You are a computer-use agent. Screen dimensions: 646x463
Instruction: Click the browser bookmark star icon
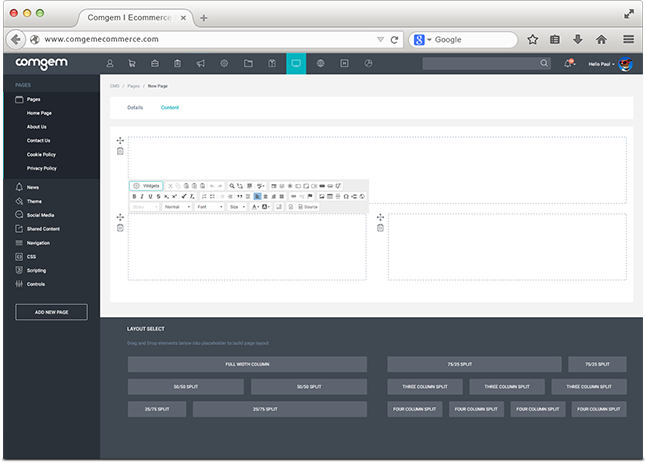pos(533,40)
